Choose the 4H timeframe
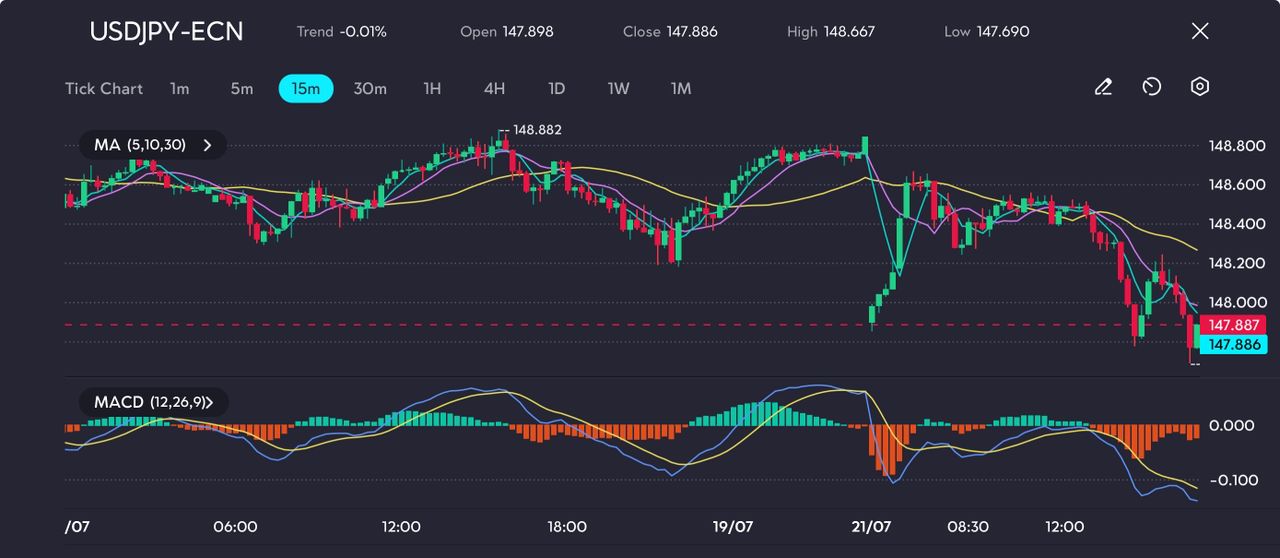 (x=494, y=89)
